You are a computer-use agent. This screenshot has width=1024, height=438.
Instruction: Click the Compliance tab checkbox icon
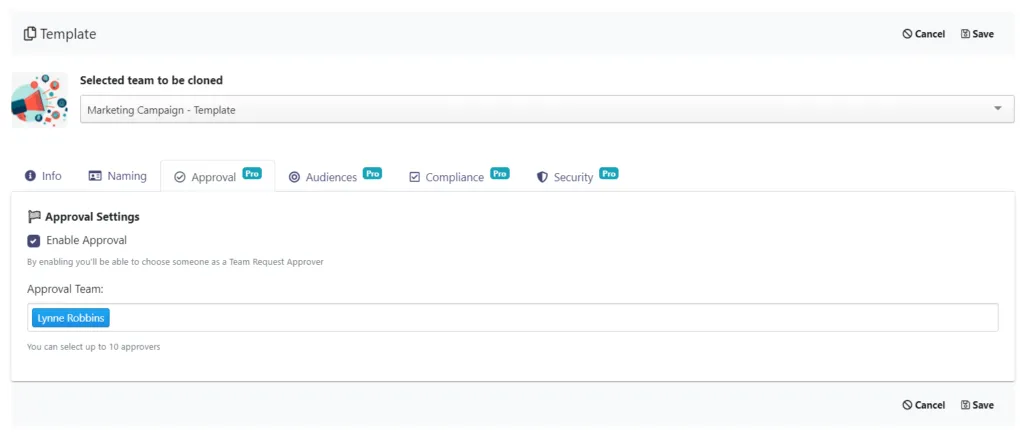pyautogui.click(x=414, y=177)
